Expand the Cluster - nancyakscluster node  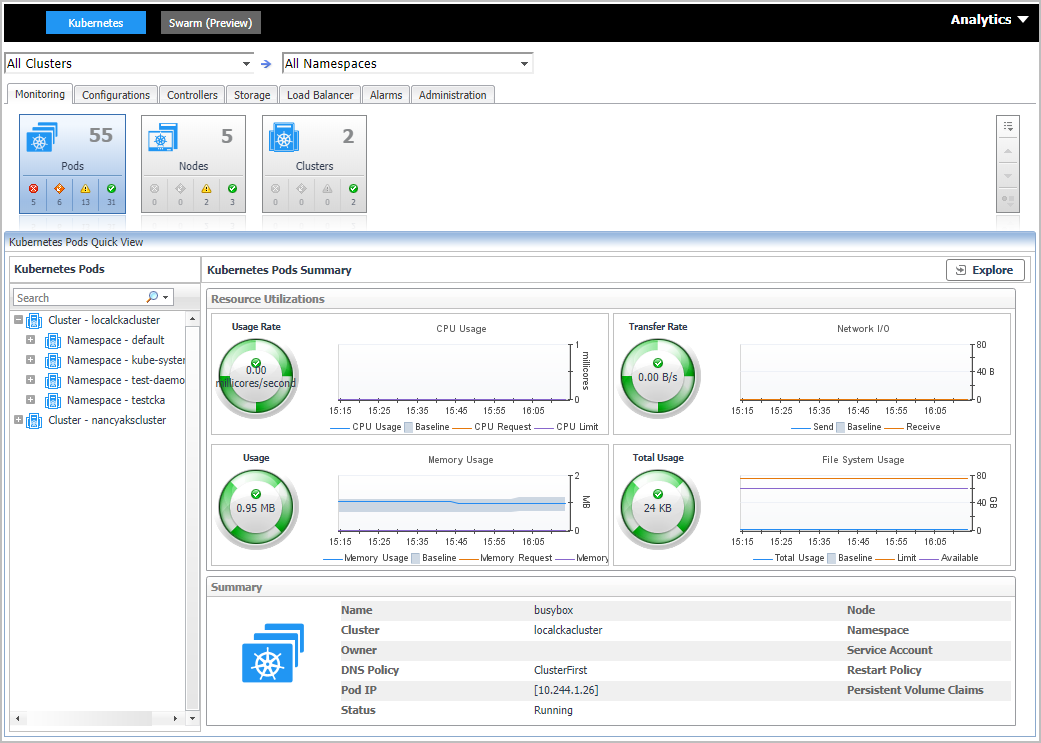click(18, 420)
